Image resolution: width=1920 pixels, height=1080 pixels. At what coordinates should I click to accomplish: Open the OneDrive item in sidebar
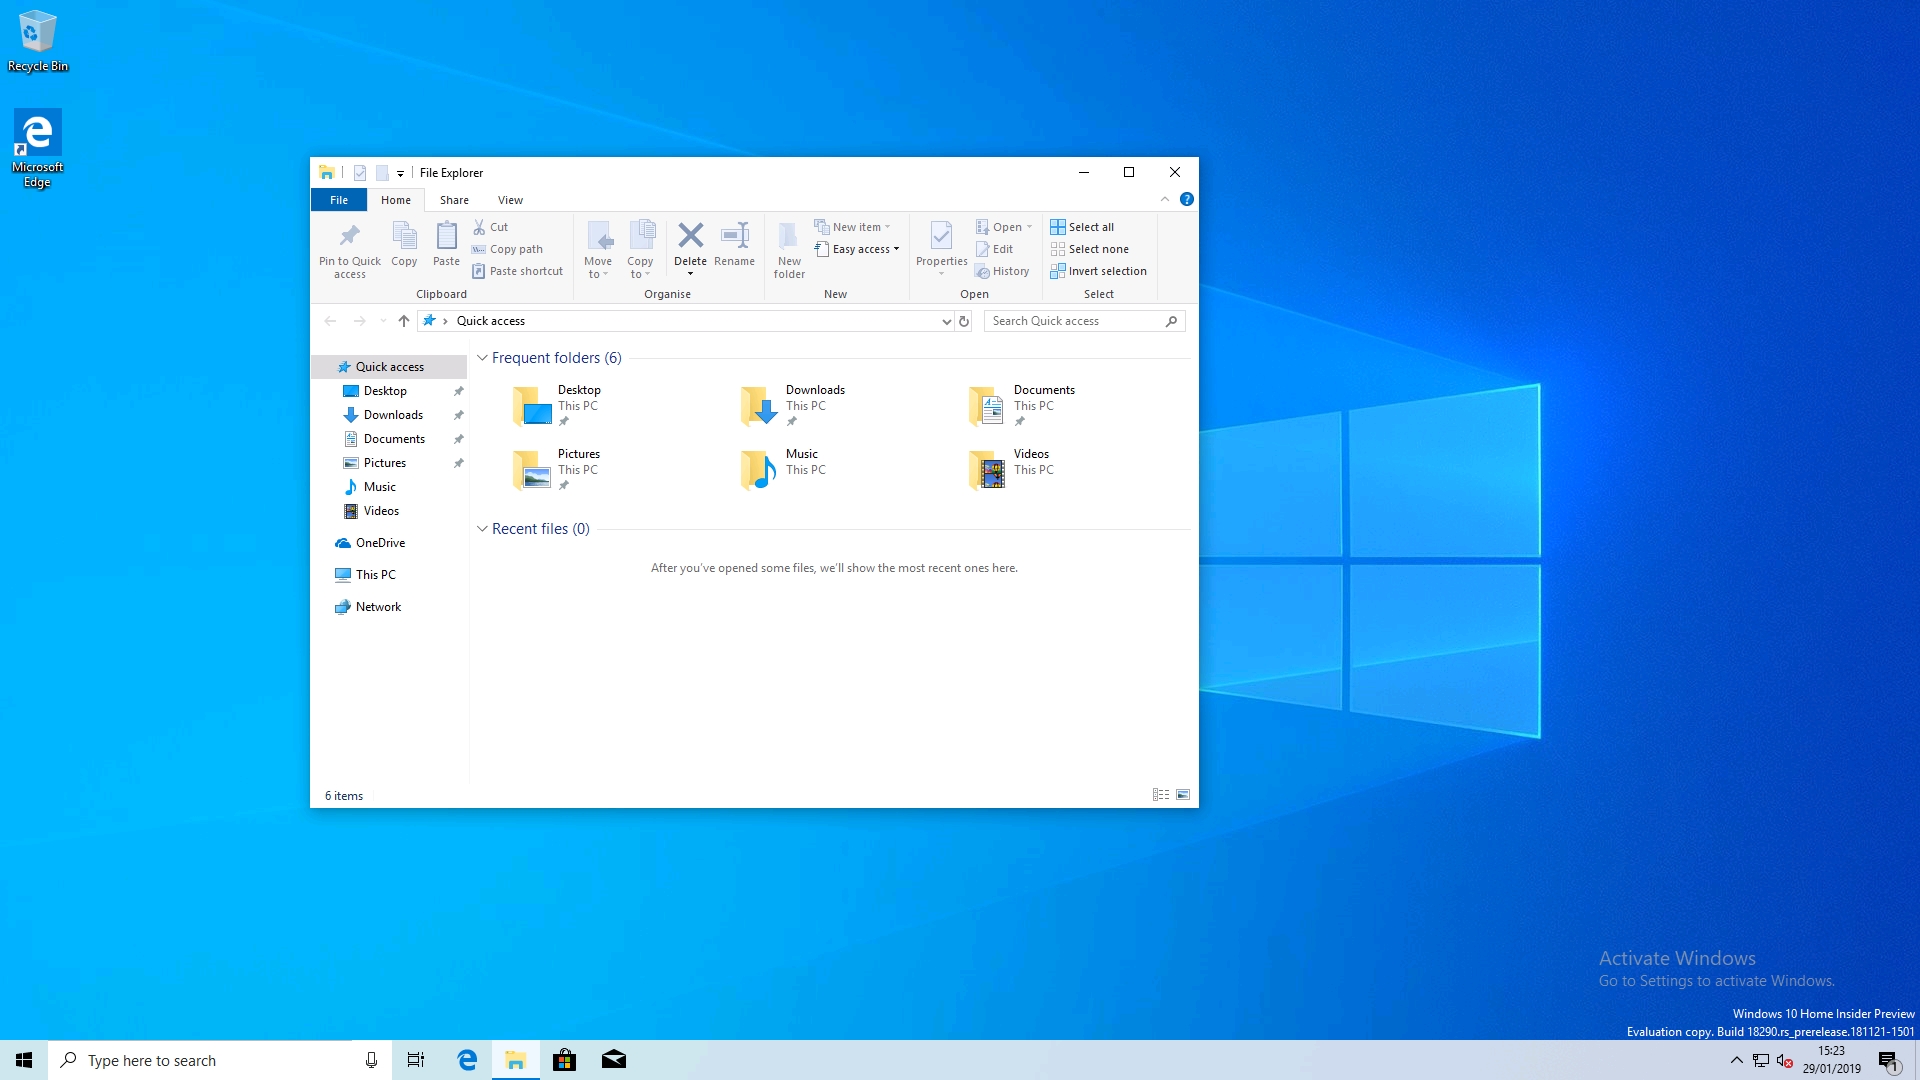tap(380, 542)
